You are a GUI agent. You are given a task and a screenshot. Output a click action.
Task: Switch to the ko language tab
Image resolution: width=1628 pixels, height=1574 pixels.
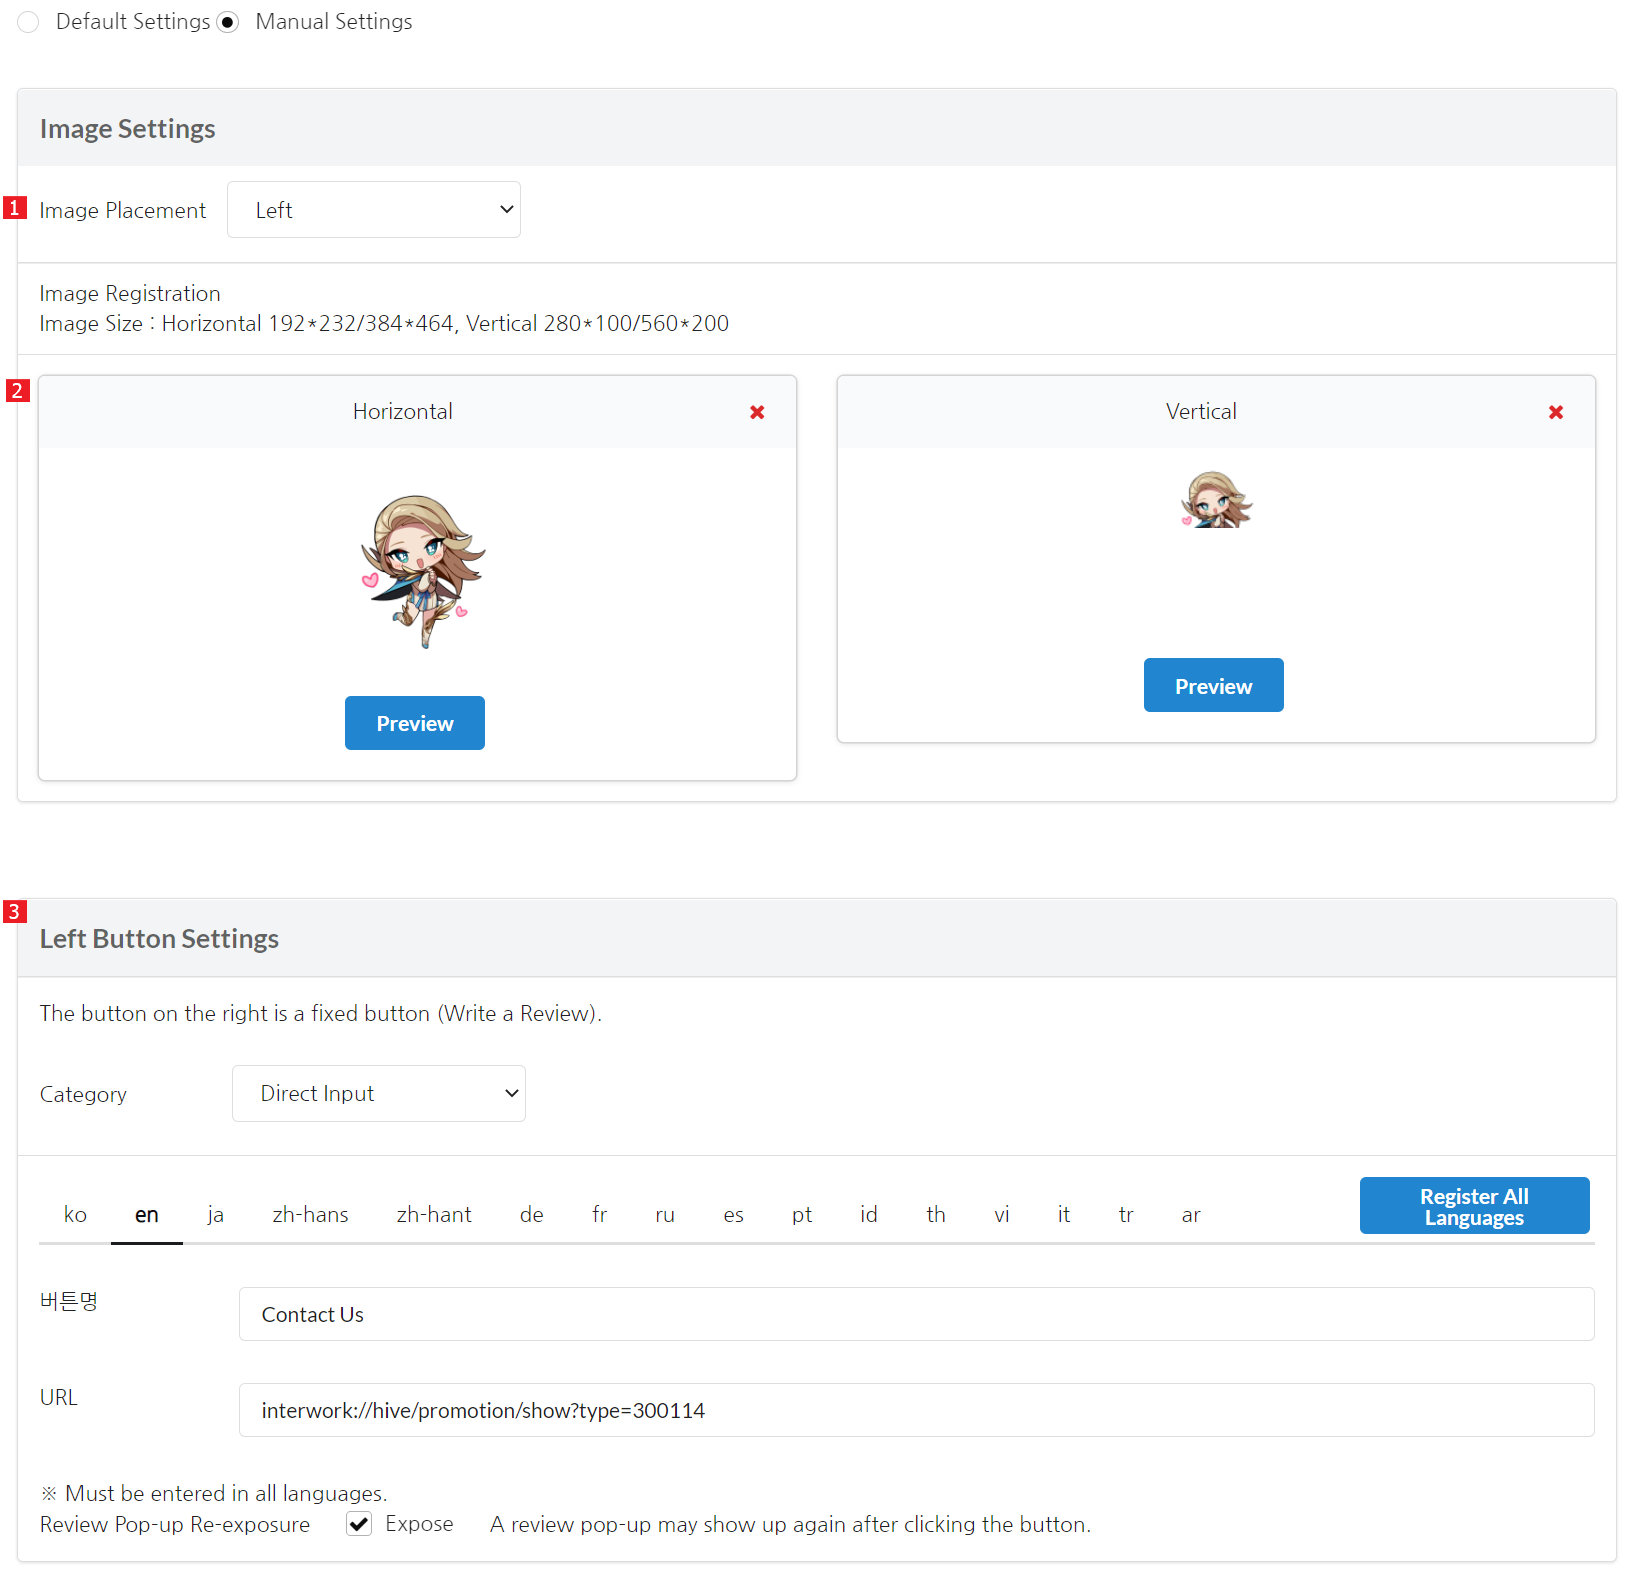coord(75,1214)
